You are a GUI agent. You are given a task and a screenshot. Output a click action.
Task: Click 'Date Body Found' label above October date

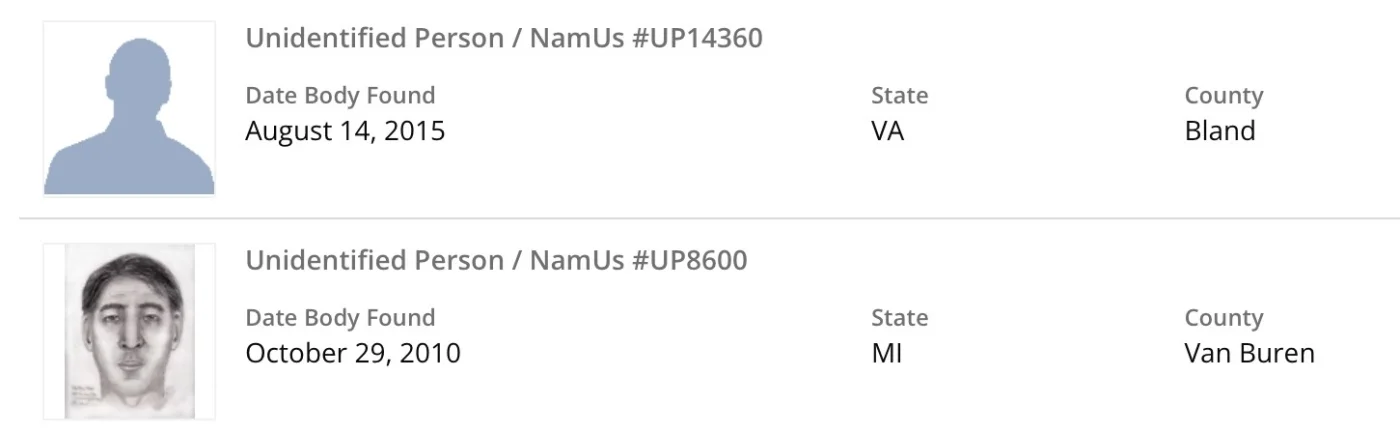[x=340, y=318]
